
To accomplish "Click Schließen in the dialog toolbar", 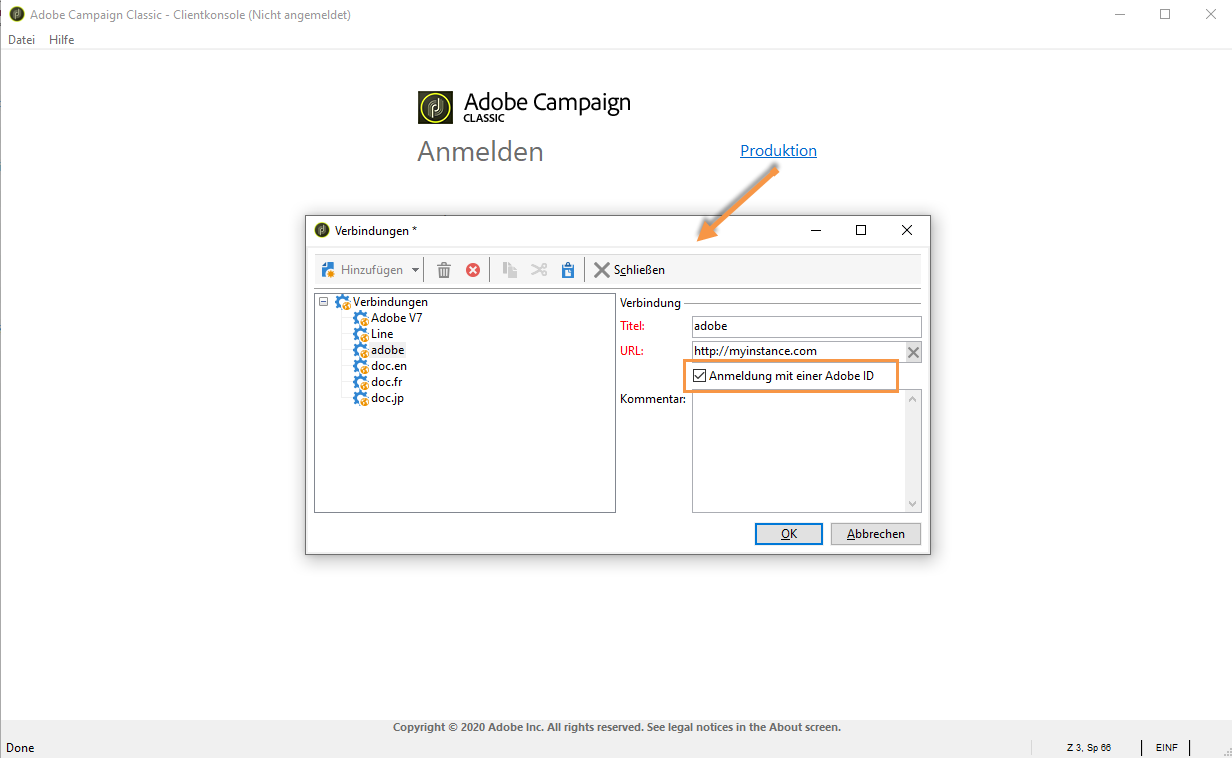I will [629, 270].
